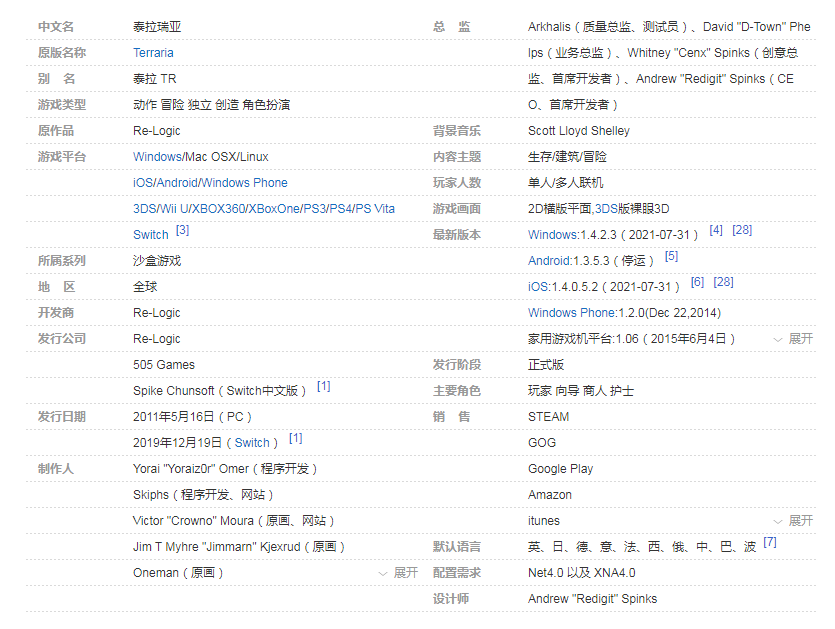835x629 pixels.
Task: Open reference [28] beside Windows version
Action: tap(742, 230)
